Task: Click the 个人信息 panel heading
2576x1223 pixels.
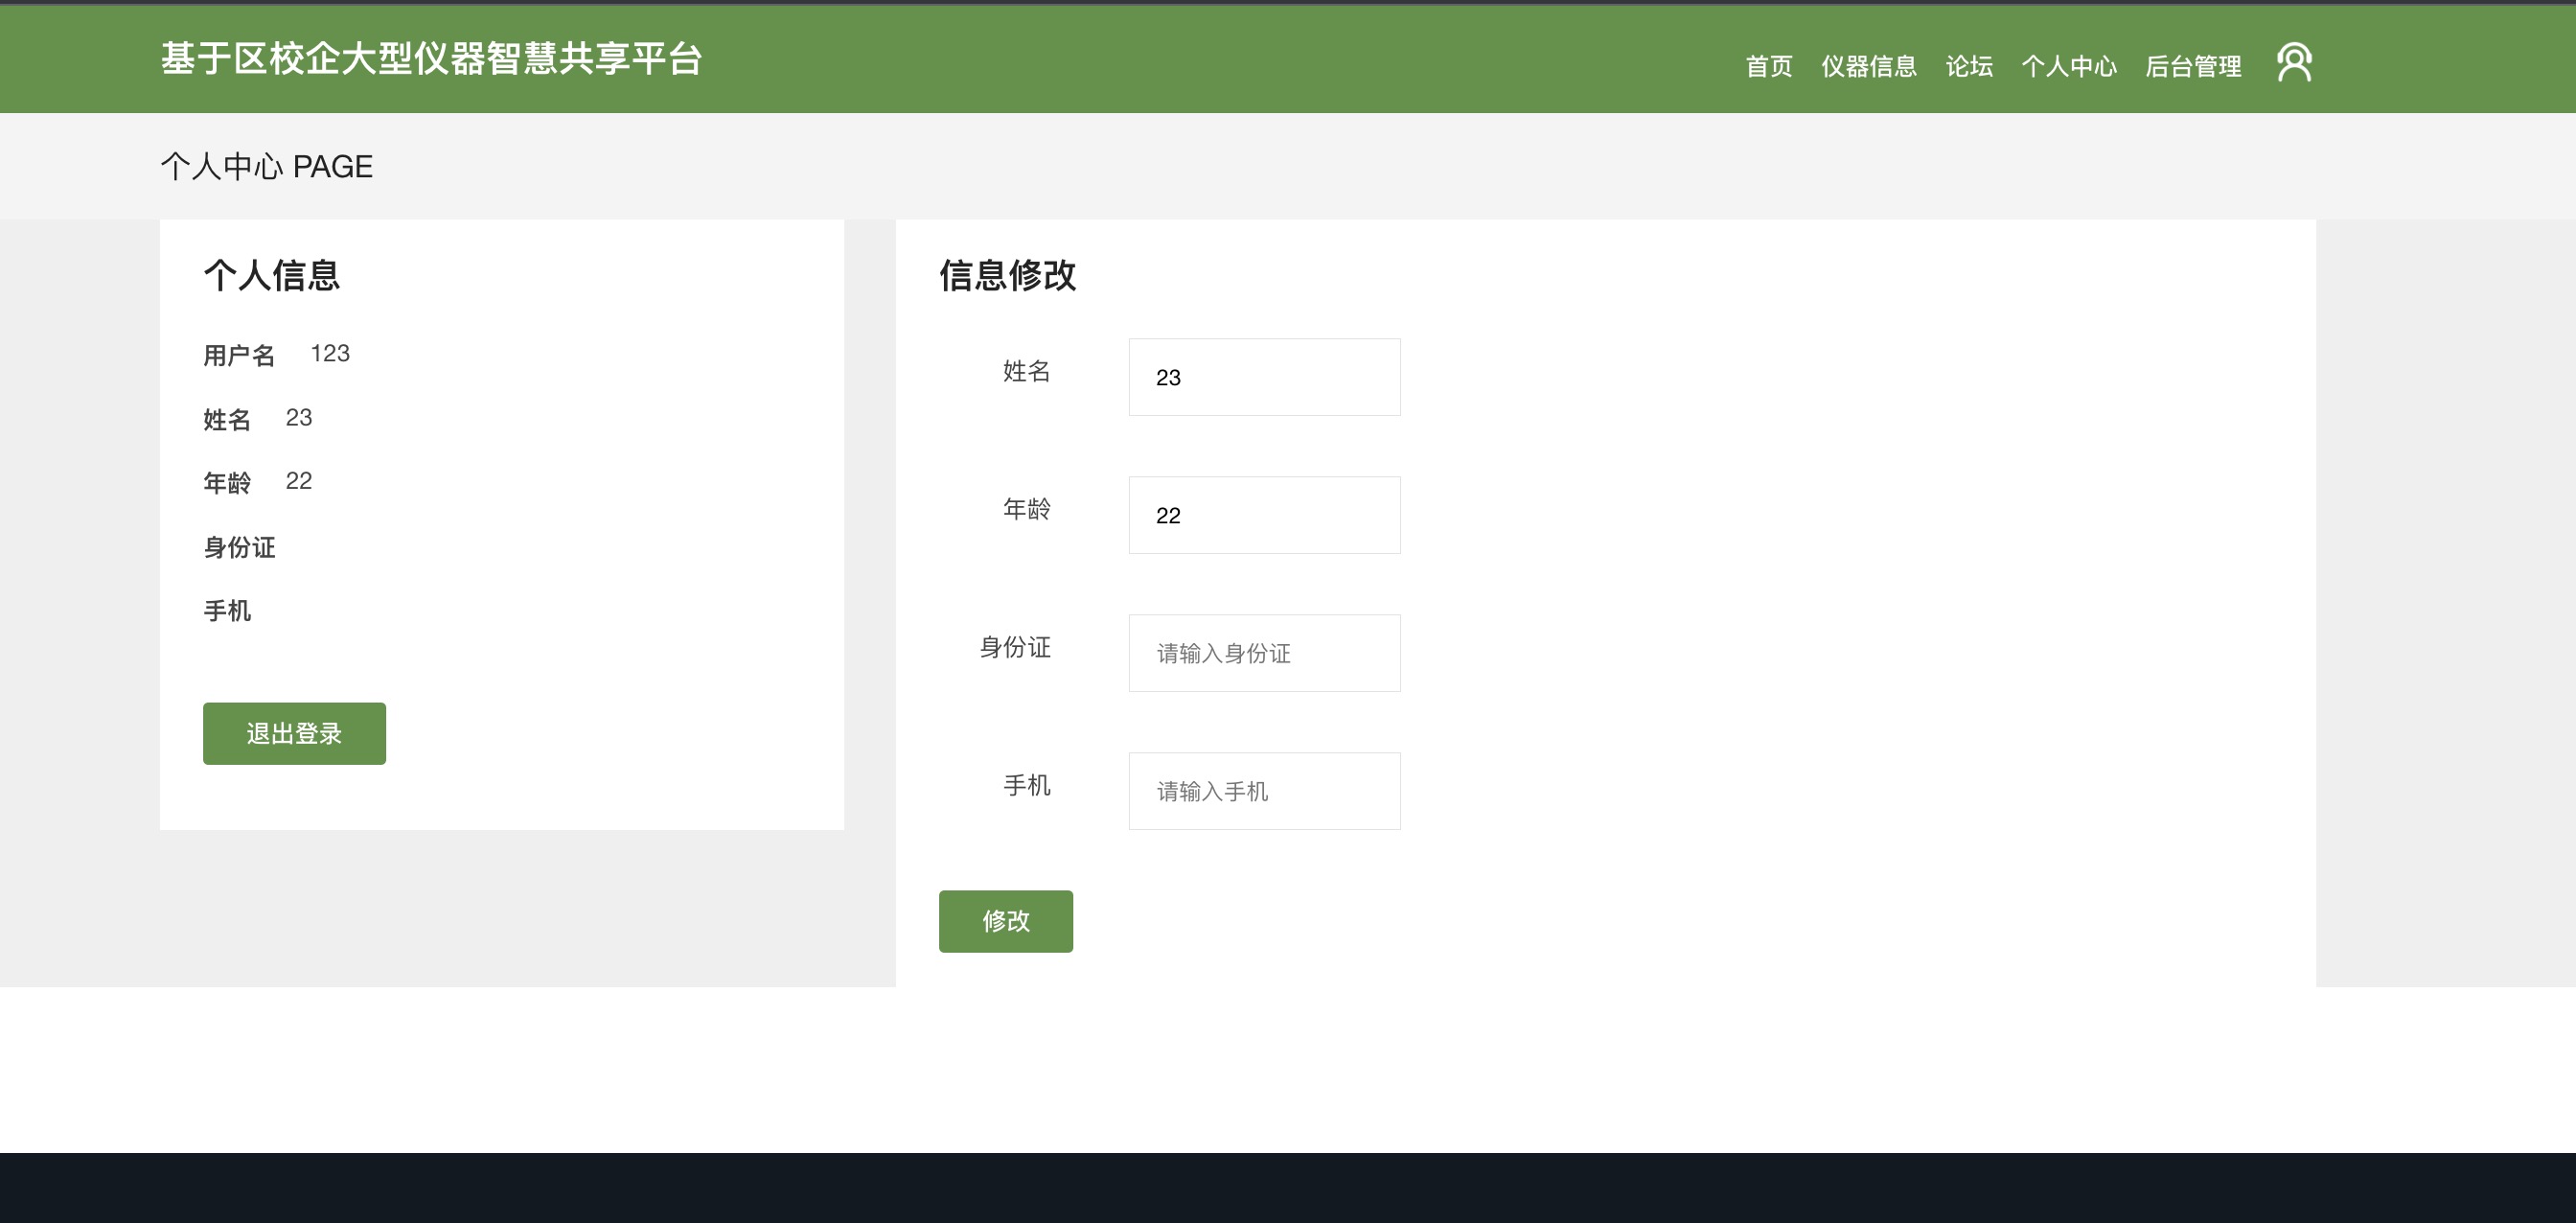Action: [x=271, y=275]
